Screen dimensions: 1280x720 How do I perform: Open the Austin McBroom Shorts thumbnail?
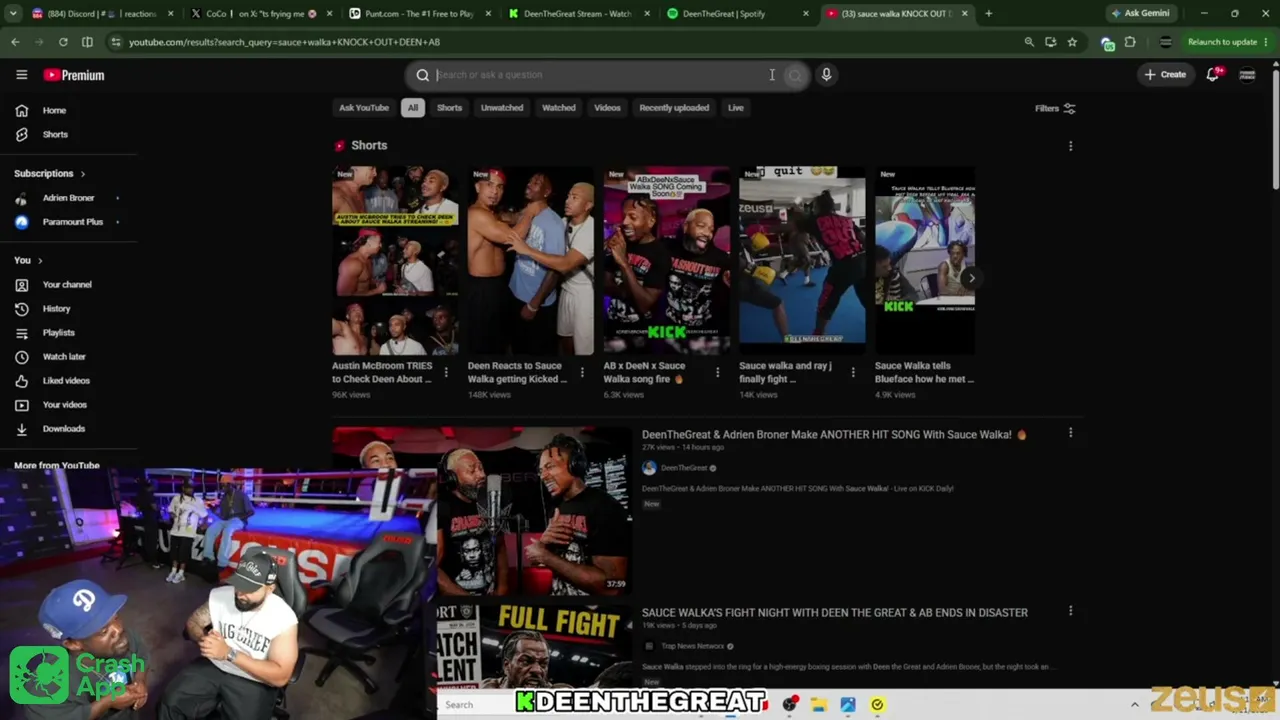click(x=396, y=261)
